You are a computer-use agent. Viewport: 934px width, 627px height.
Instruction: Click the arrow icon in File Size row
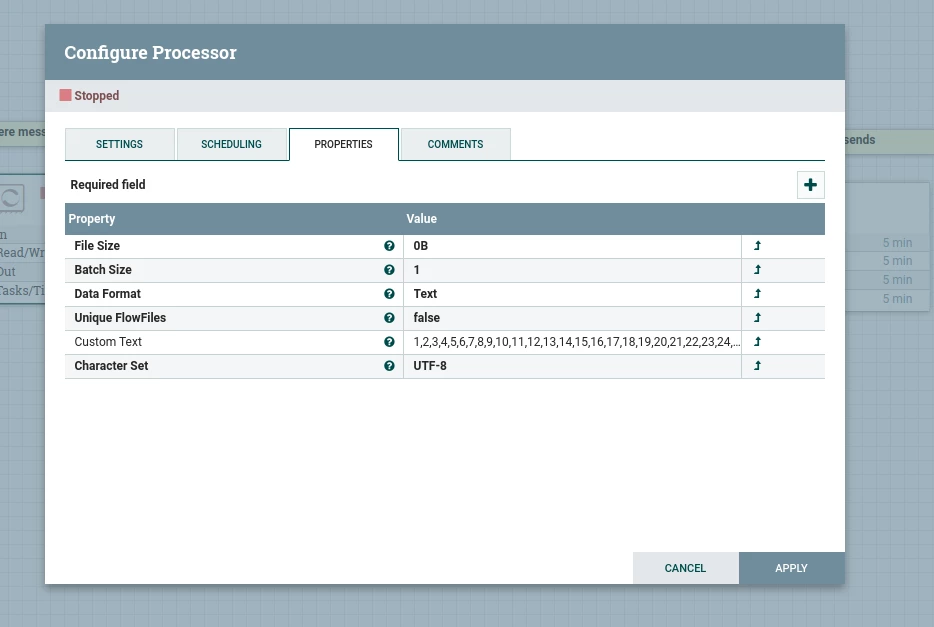point(757,245)
